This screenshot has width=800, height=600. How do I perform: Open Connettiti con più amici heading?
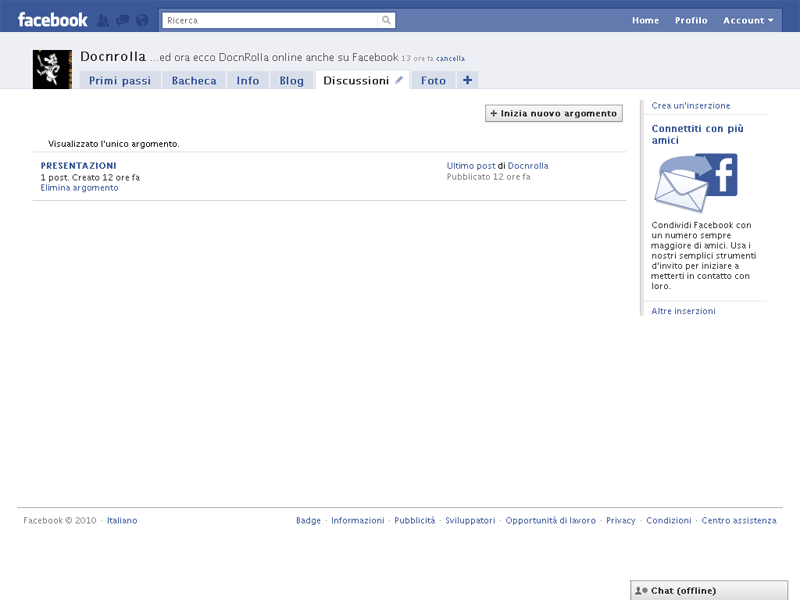click(697, 134)
